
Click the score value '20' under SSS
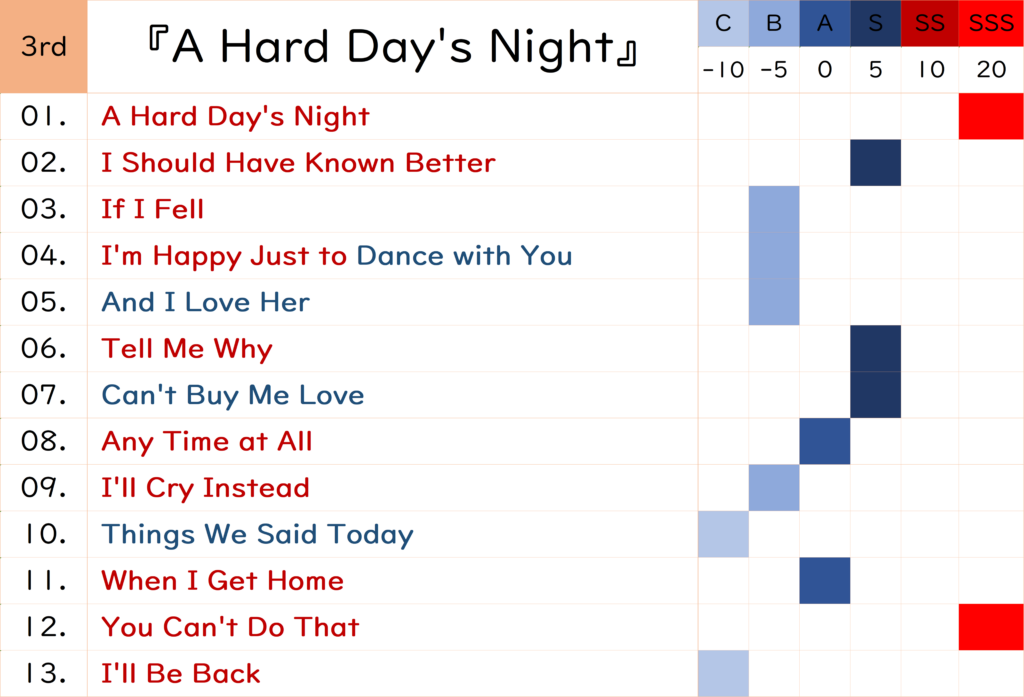click(x=991, y=71)
